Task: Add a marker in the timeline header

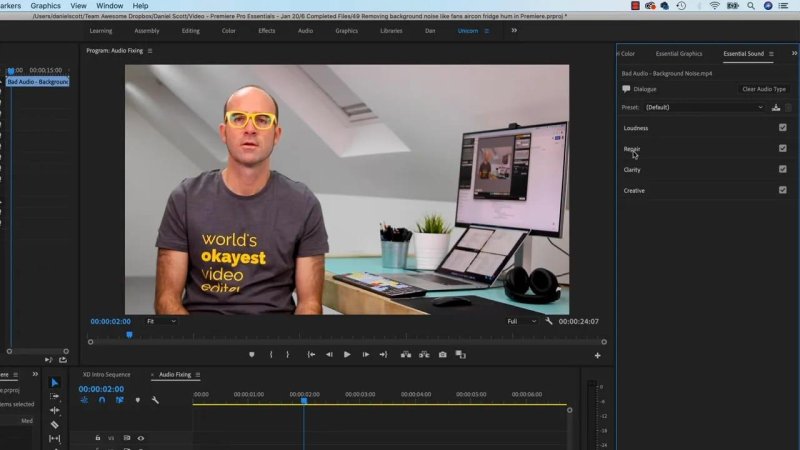Action: tap(138, 401)
